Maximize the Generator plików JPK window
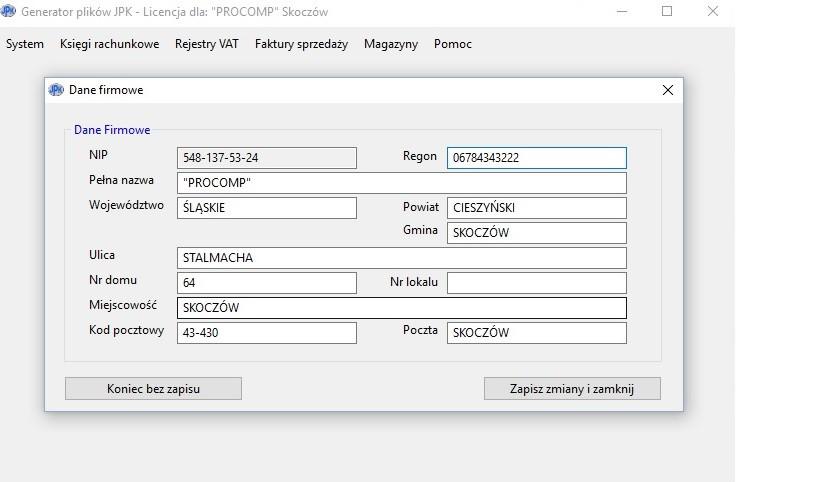Viewport: 819px width, 482px height. click(x=667, y=11)
